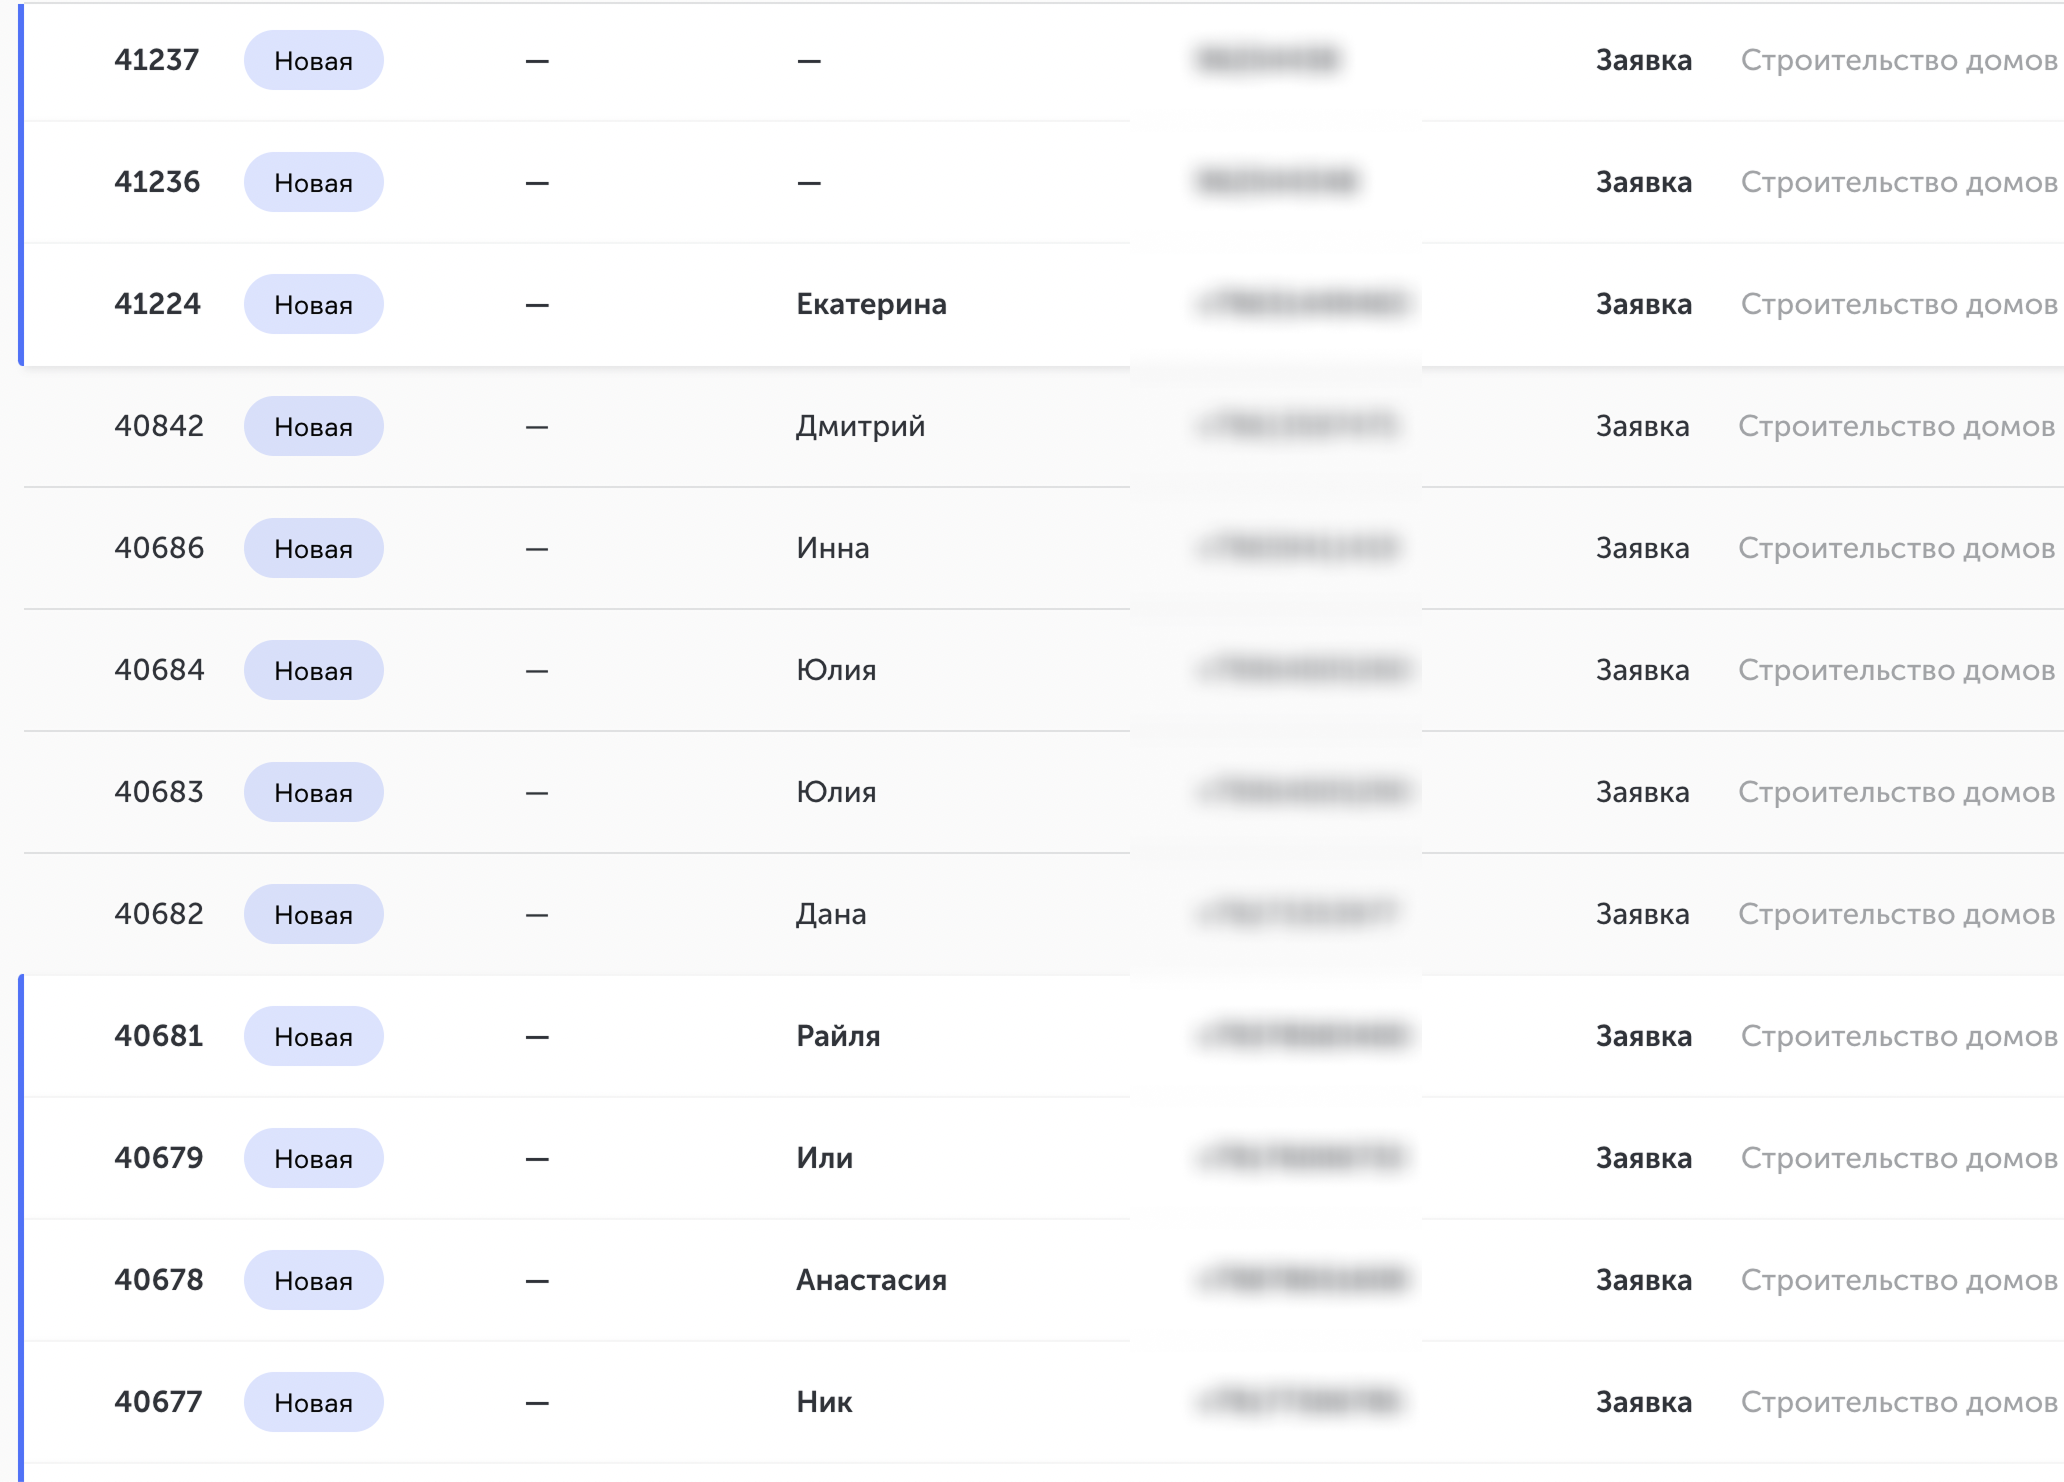
Task: Open request number 41237
Action: 157,60
